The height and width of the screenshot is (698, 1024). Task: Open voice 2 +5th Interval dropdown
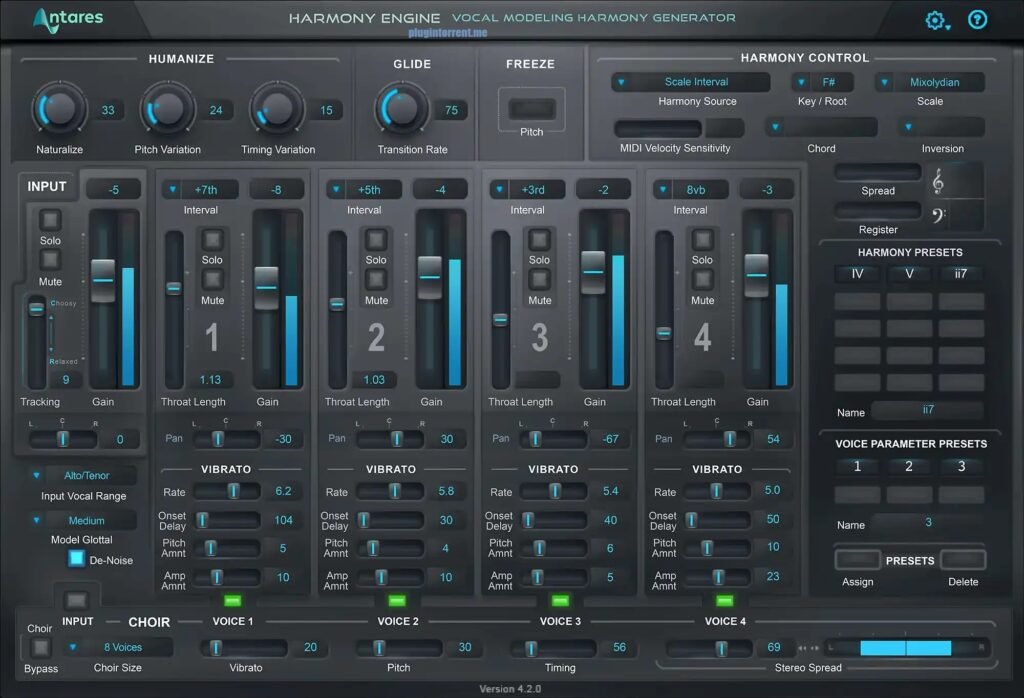(x=364, y=190)
